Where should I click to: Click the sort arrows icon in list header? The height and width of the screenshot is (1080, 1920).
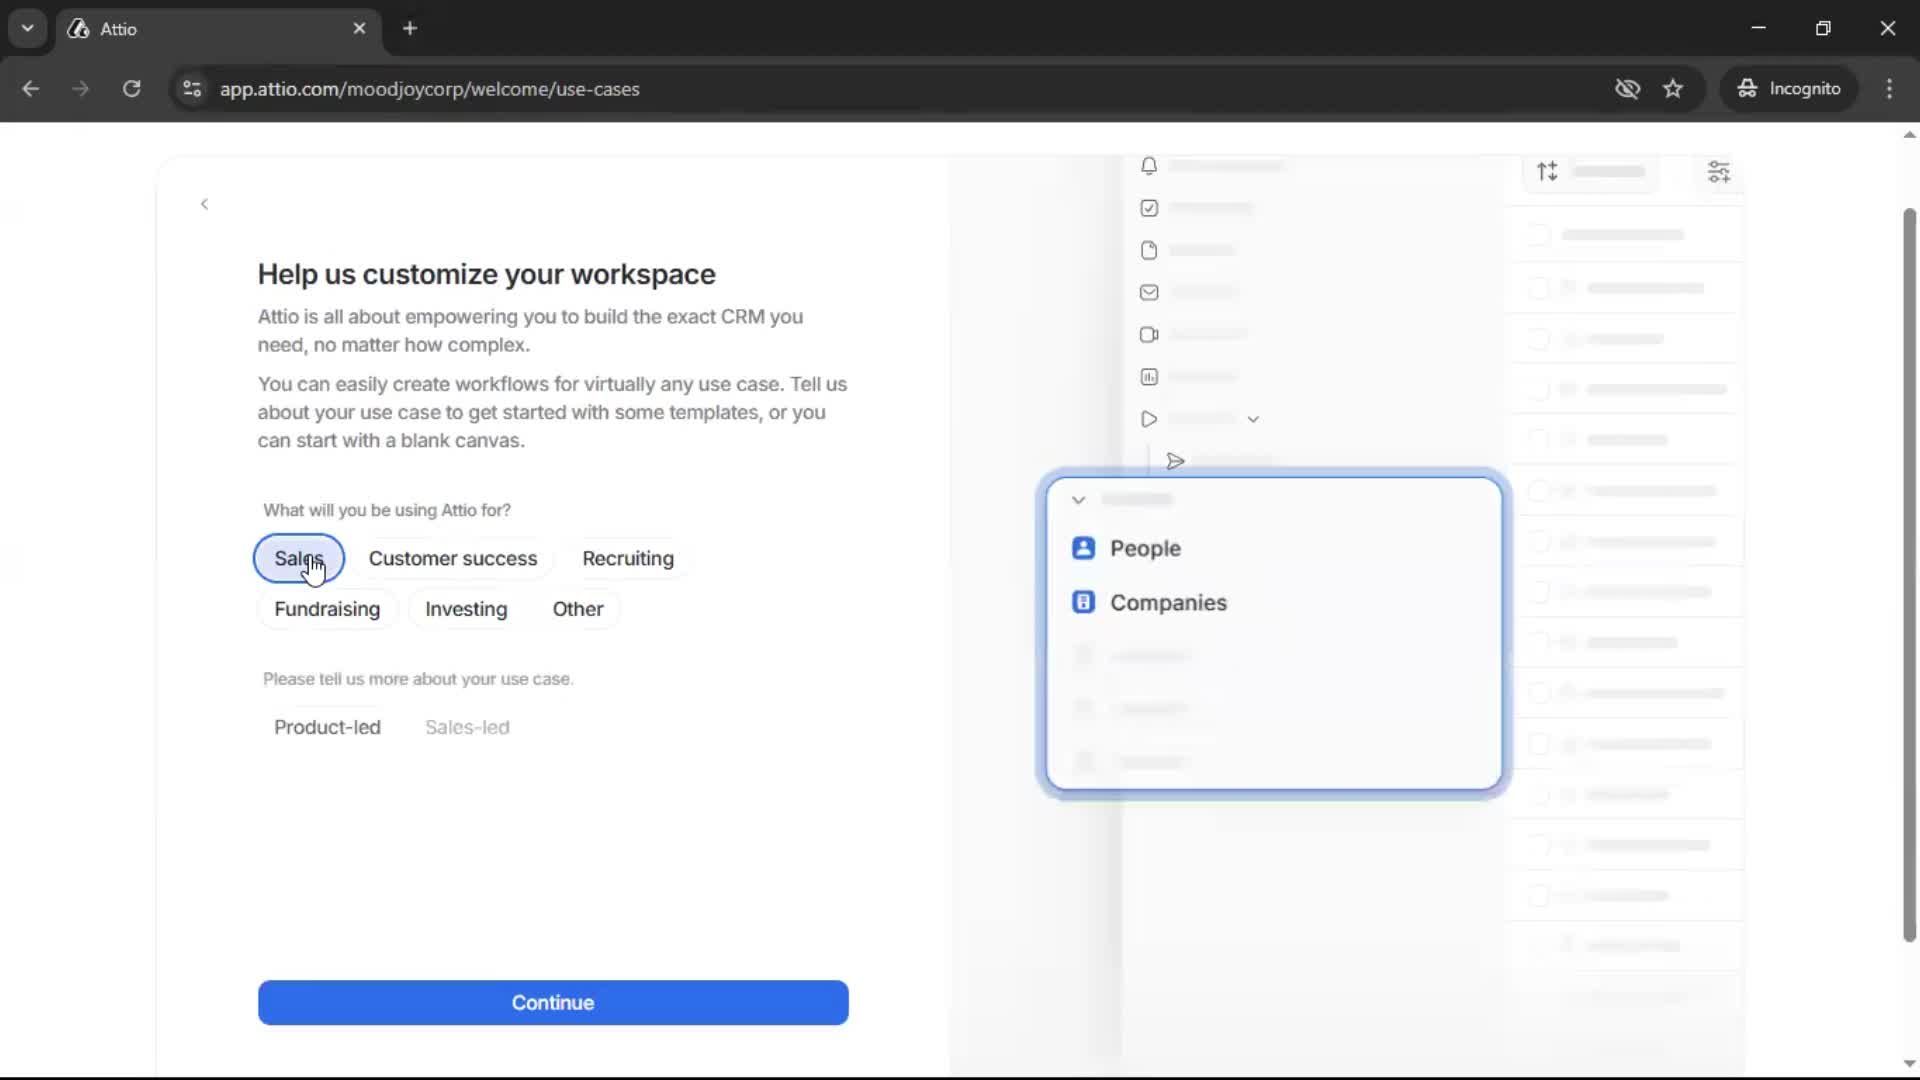(1546, 171)
